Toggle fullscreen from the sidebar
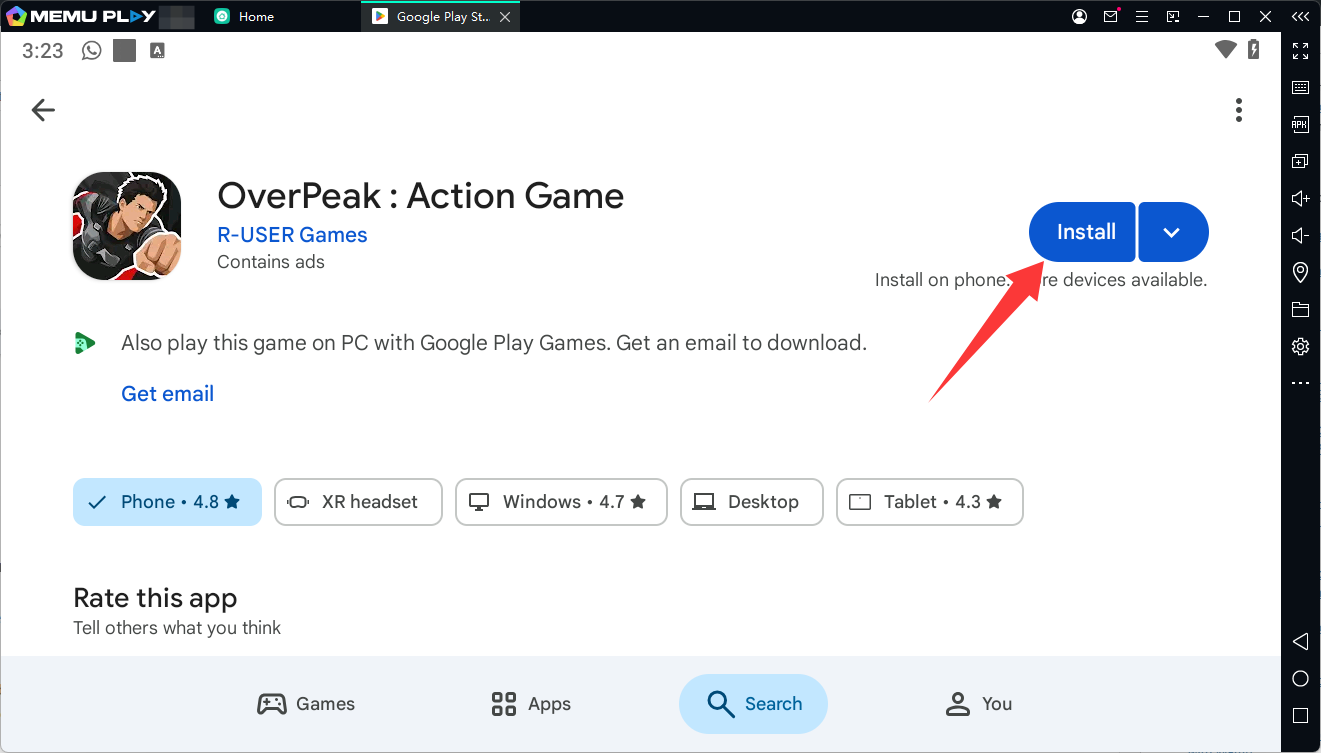The width and height of the screenshot is (1321, 753). (x=1301, y=51)
